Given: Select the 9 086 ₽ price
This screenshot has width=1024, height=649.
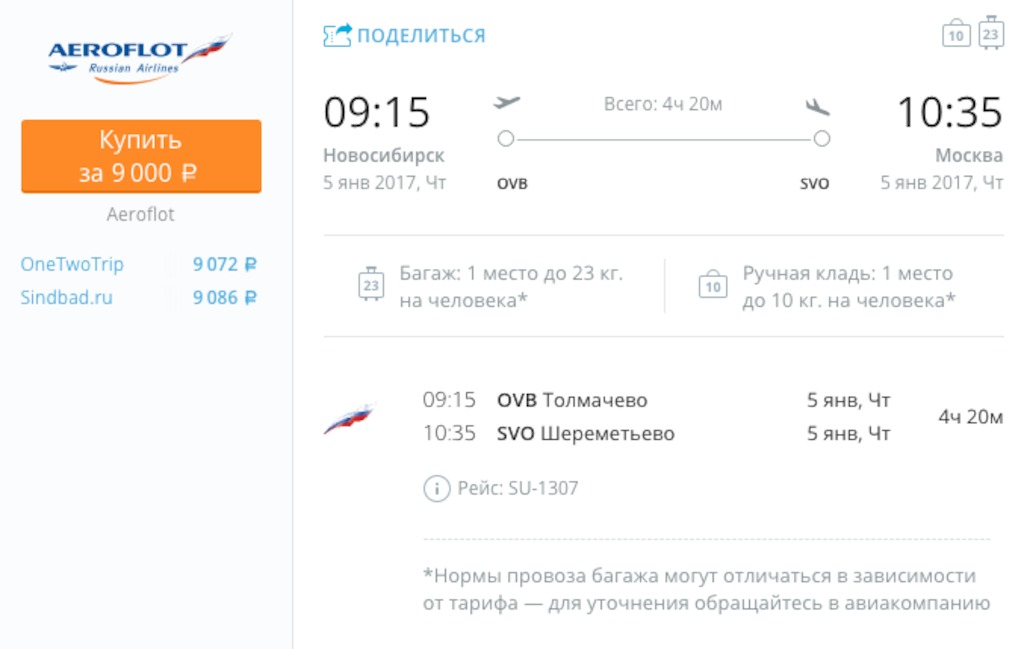Looking at the screenshot, I should (x=225, y=298).
